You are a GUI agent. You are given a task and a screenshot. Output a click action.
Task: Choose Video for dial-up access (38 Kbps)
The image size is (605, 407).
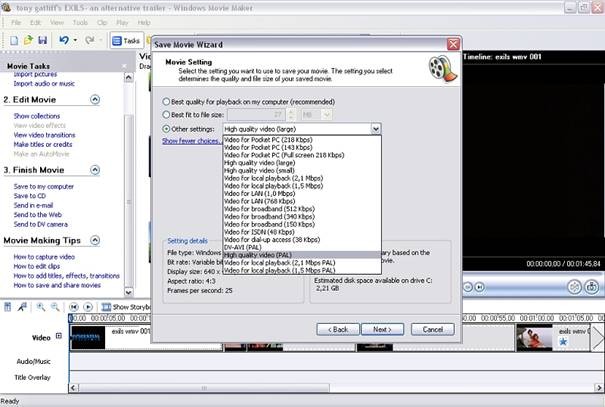[302, 240]
